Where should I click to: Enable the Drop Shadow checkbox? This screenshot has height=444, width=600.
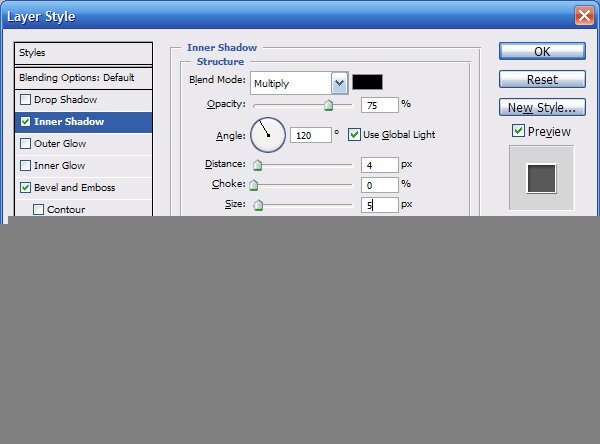[25, 100]
